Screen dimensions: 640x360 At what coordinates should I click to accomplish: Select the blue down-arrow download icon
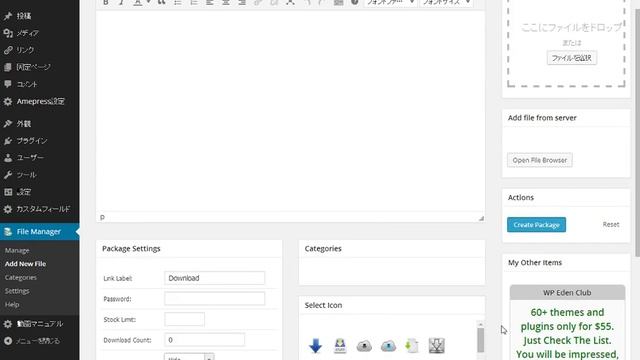click(315, 346)
